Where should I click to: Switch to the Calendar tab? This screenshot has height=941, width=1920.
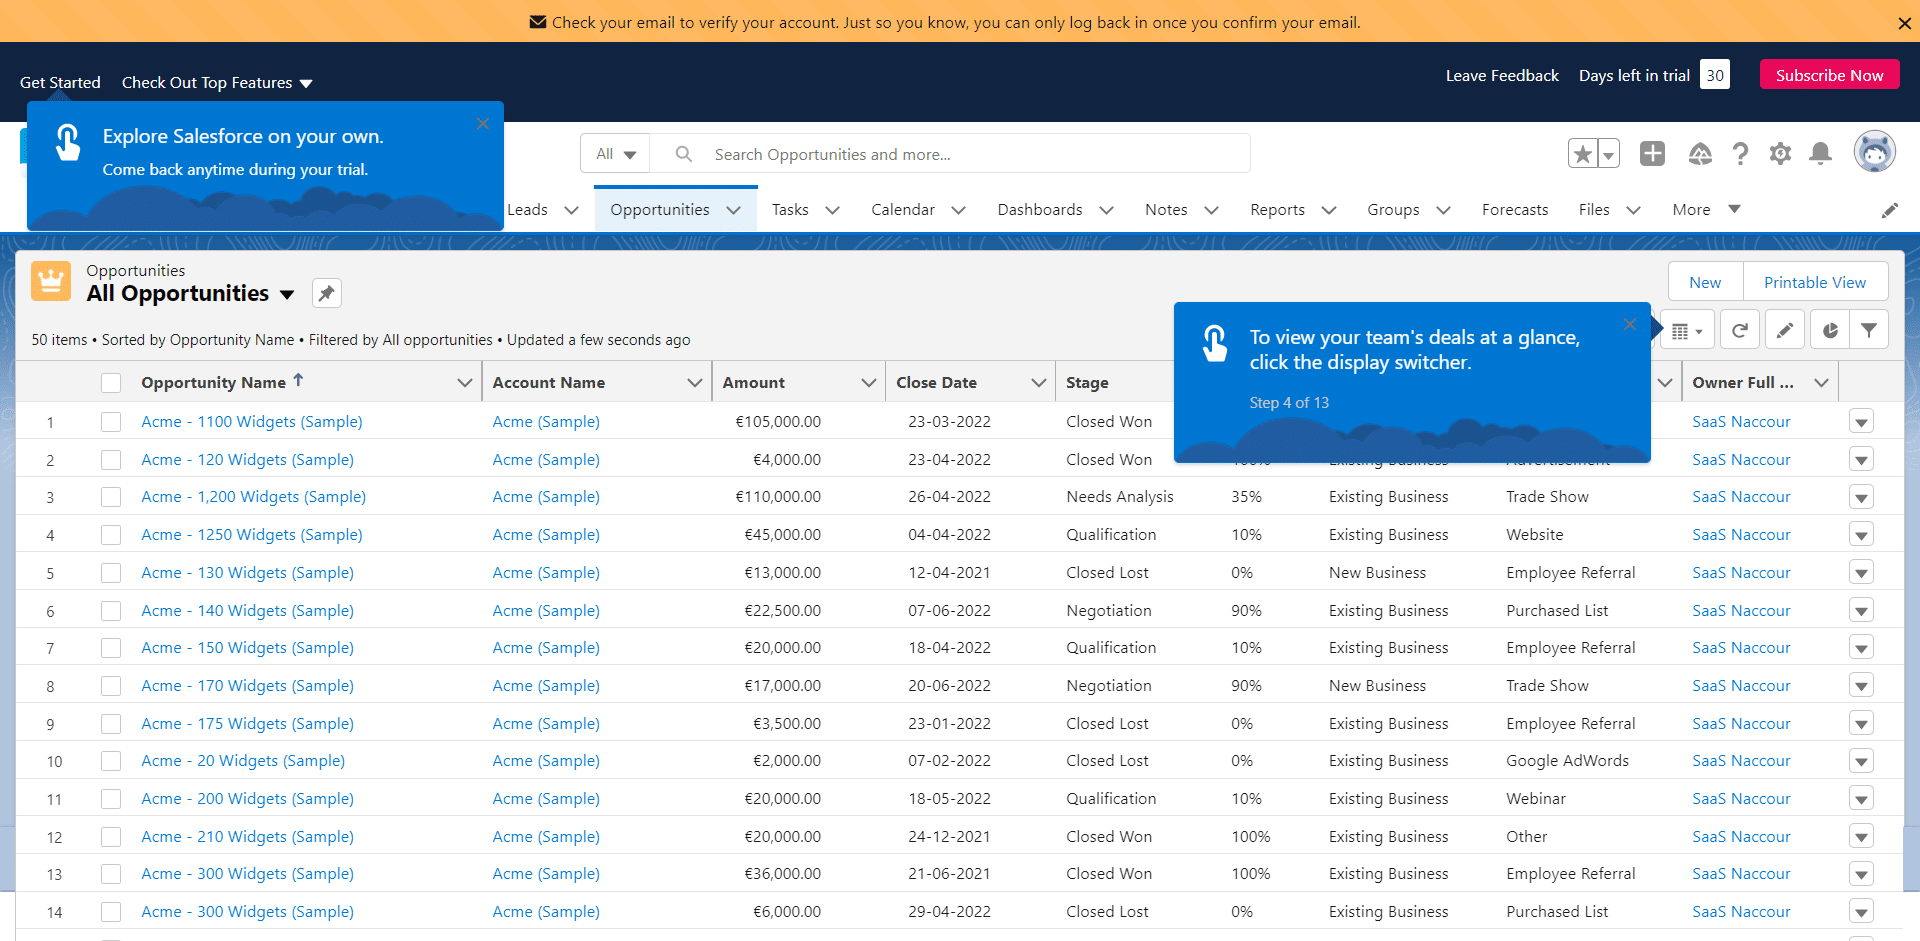[x=903, y=210]
